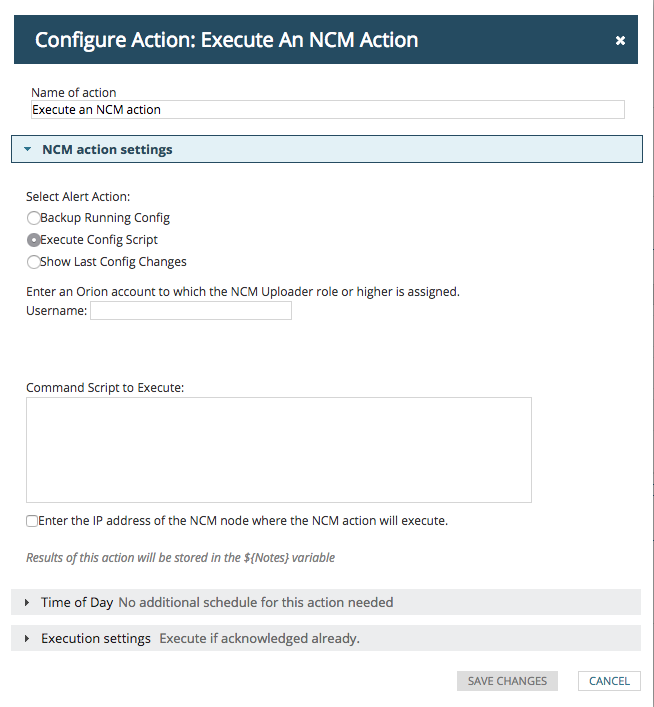
Task: Choose the Execute Config Script radio button
Action: pos(33,240)
